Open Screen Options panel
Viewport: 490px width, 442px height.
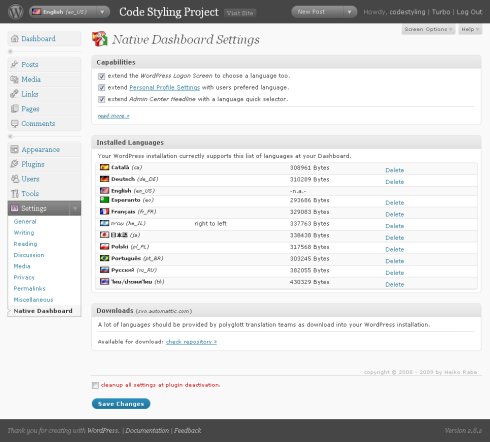tap(428, 29)
